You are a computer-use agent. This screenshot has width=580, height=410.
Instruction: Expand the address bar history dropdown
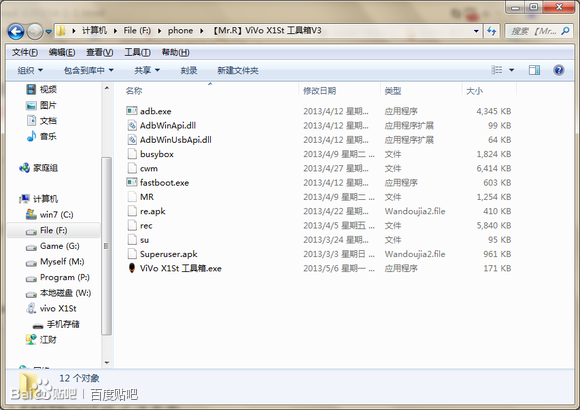pos(476,31)
